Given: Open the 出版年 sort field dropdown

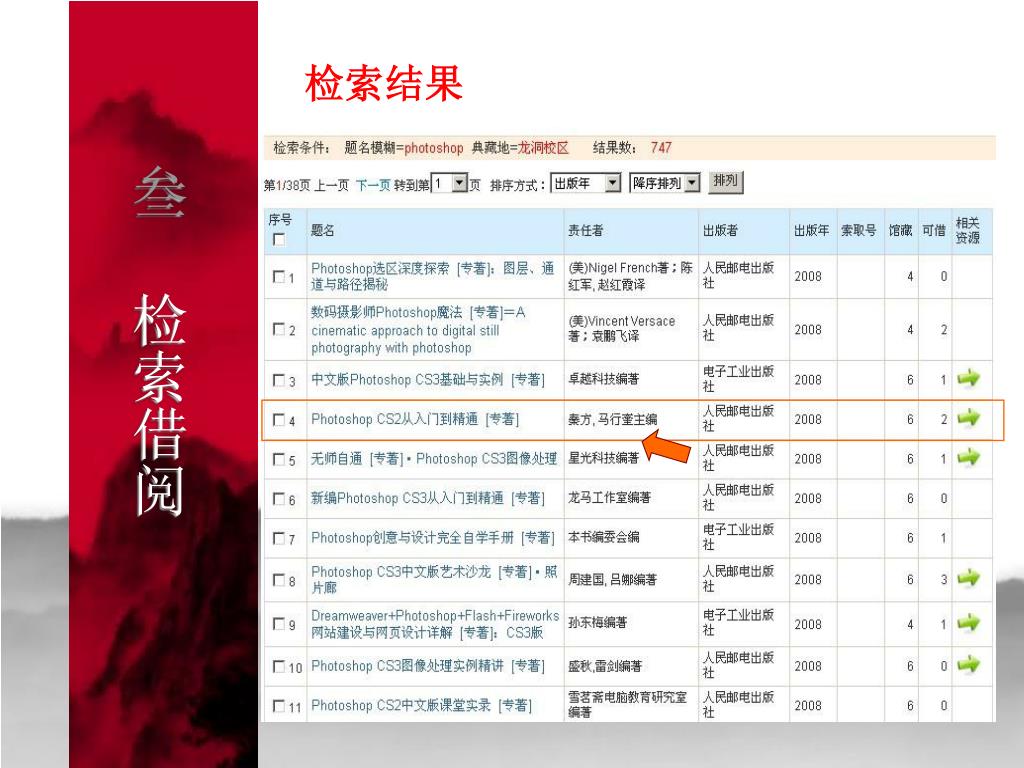Looking at the screenshot, I should (585, 184).
